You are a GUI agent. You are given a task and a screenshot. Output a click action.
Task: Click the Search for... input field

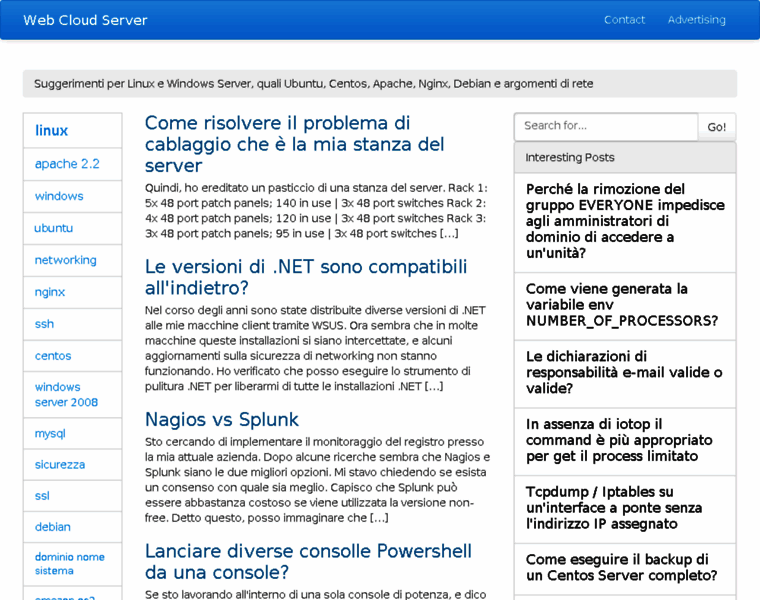(606, 126)
